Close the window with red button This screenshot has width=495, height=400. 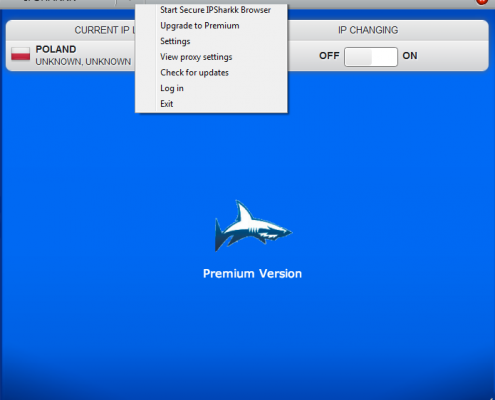click(482, 1)
